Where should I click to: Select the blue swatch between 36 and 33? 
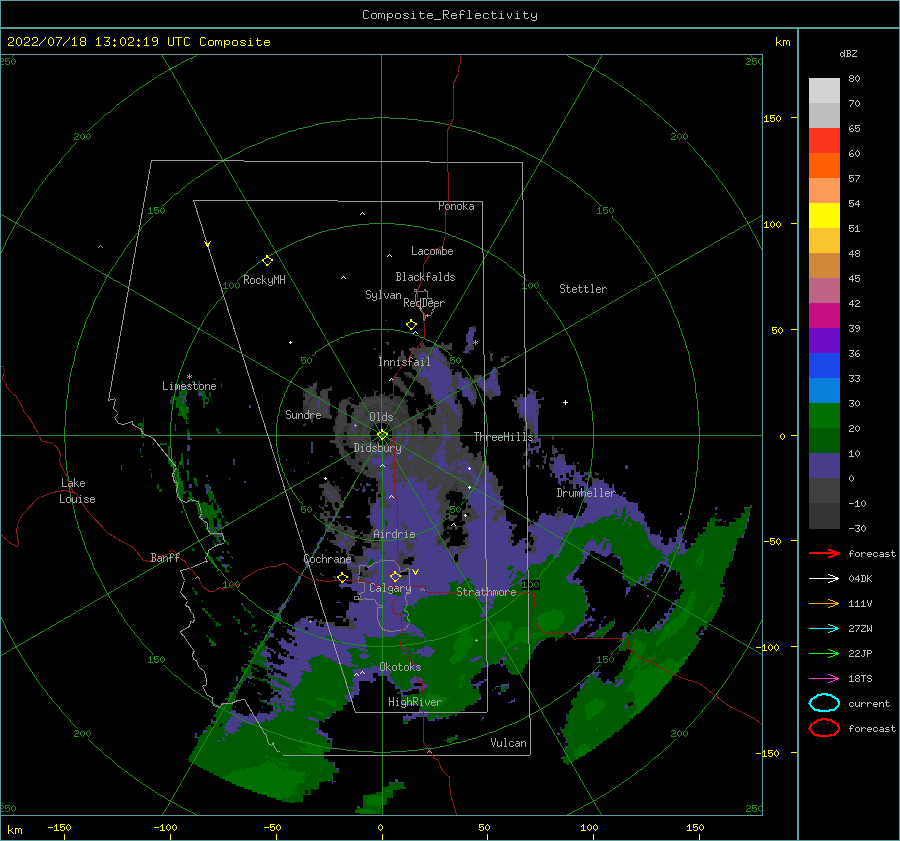pyautogui.click(x=824, y=366)
